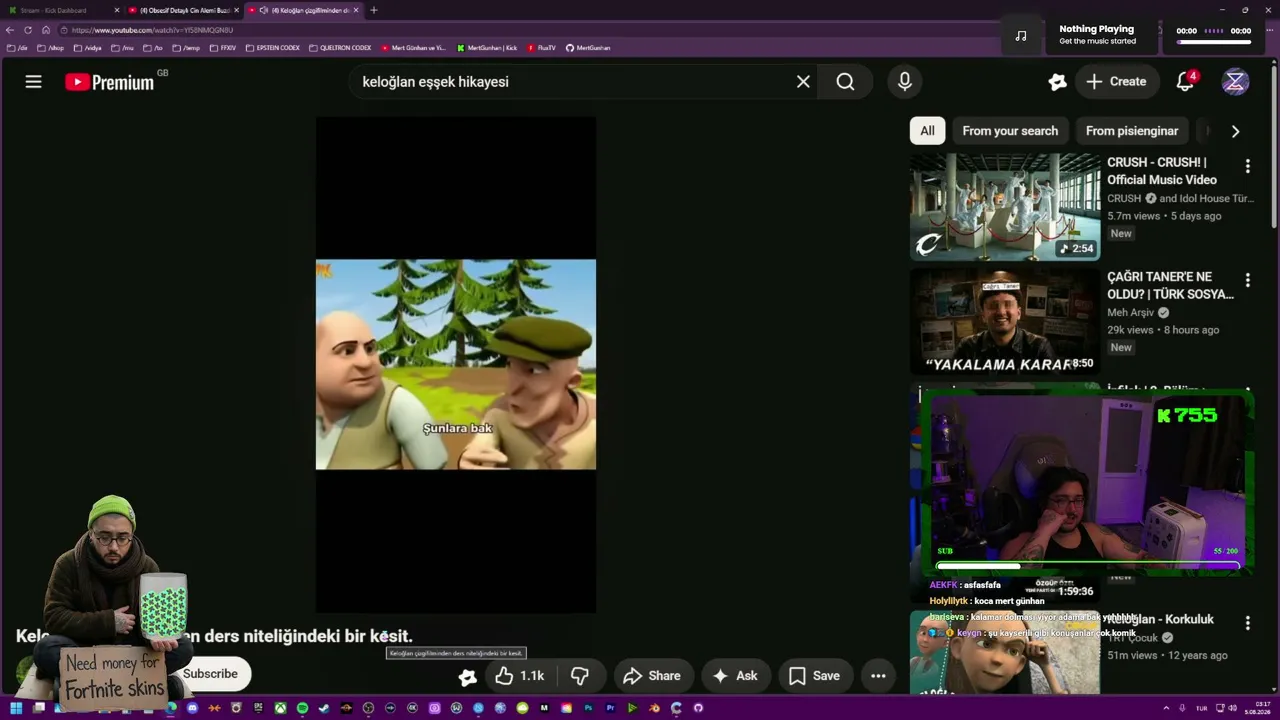Screen dimensions: 1280x720
Task: Click the Nothing Playing widget text
Action: [1097, 29]
